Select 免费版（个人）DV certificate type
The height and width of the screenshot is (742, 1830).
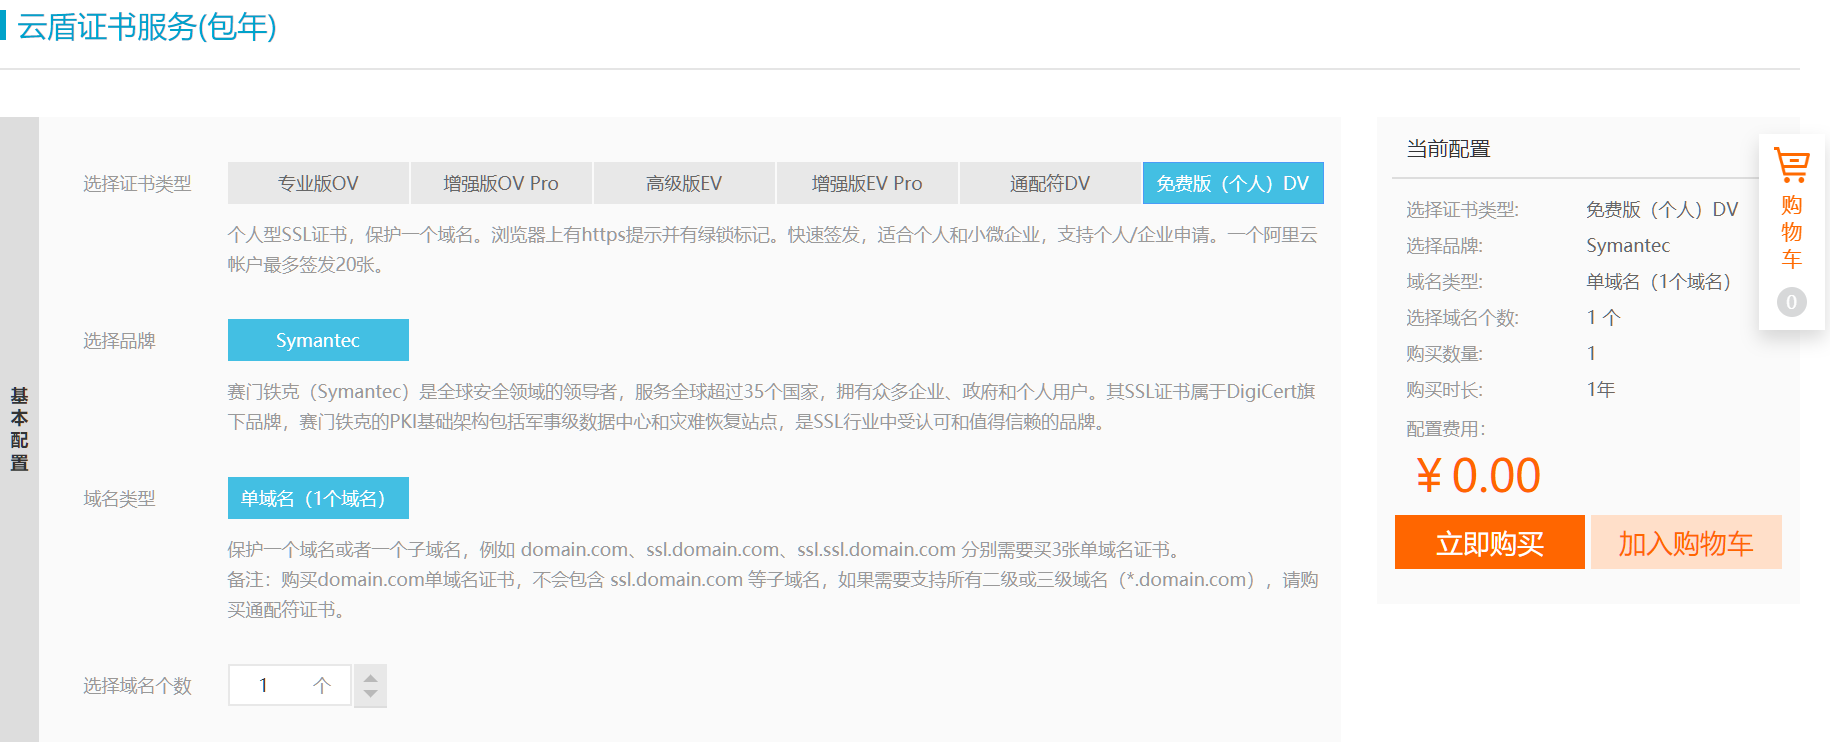1233,183
